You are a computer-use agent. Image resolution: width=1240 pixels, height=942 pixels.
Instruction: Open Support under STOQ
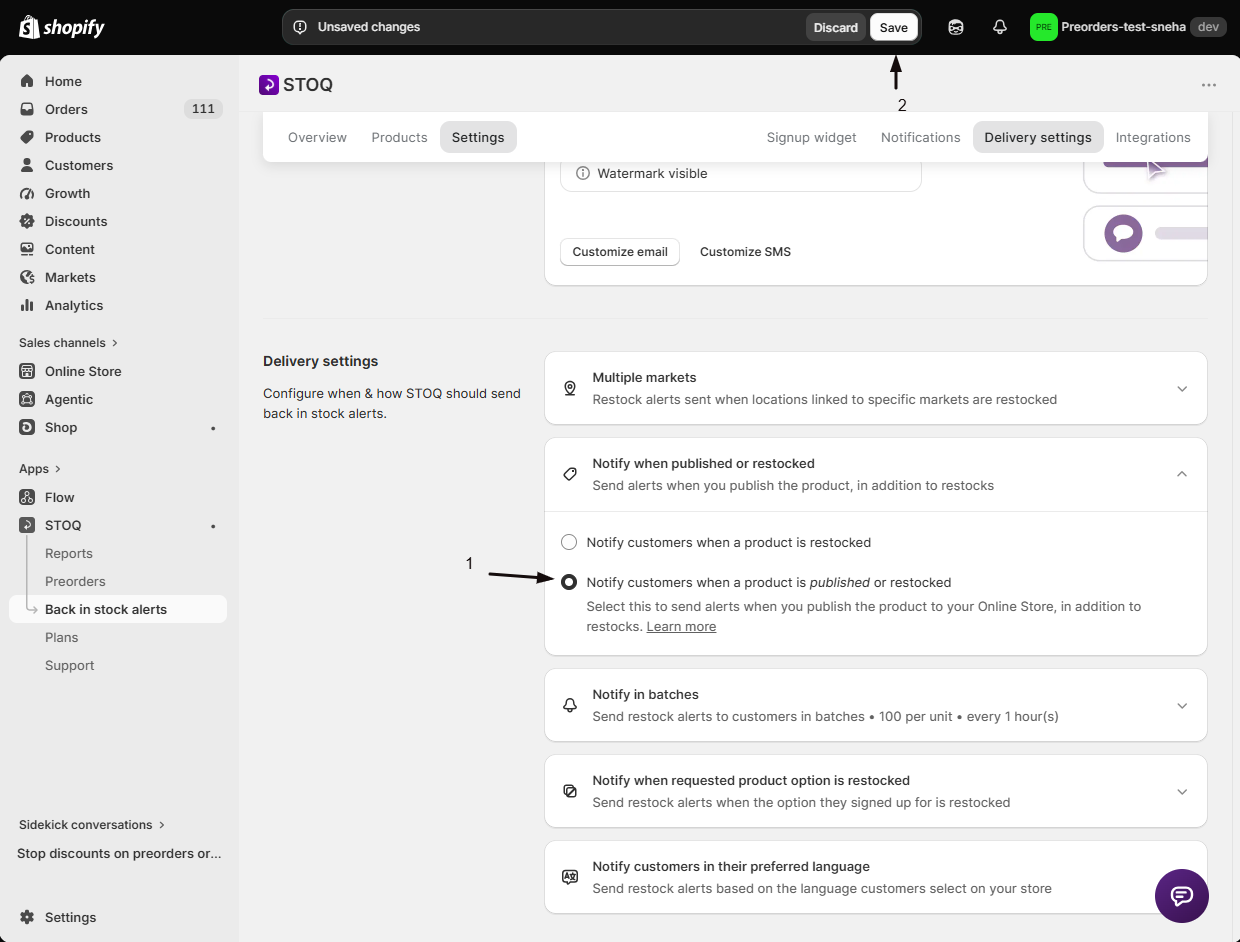tap(70, 665)
